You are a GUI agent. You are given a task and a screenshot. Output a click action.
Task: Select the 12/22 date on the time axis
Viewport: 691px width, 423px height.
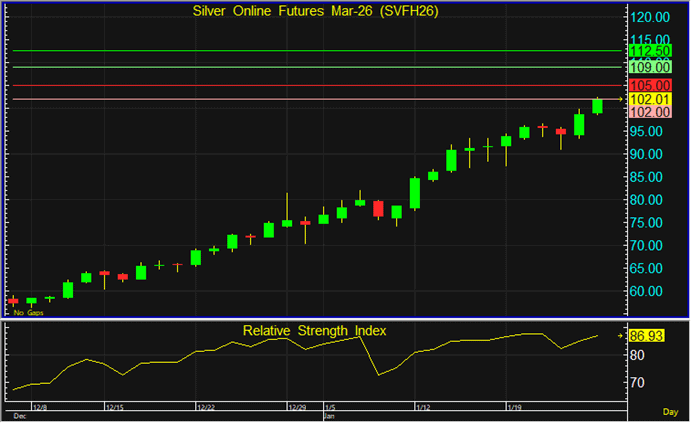pos(207,408)
